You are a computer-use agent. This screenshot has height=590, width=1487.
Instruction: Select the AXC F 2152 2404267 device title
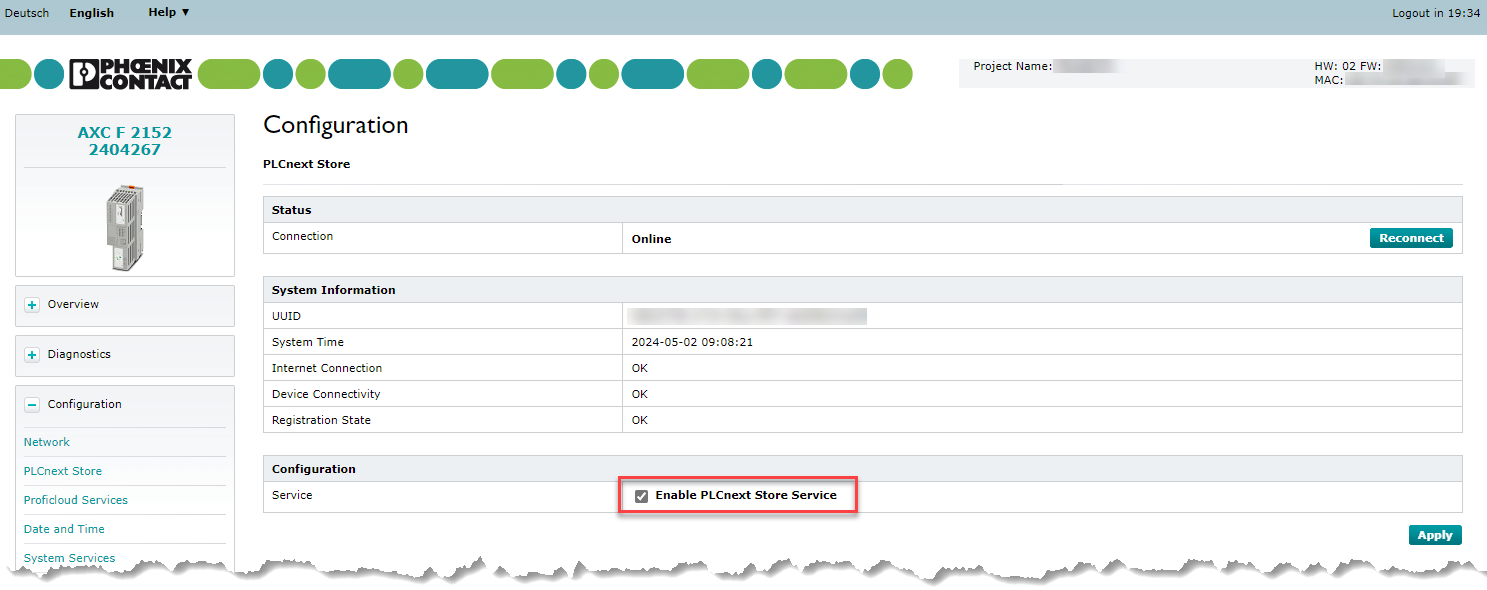[x=125, y=141]
